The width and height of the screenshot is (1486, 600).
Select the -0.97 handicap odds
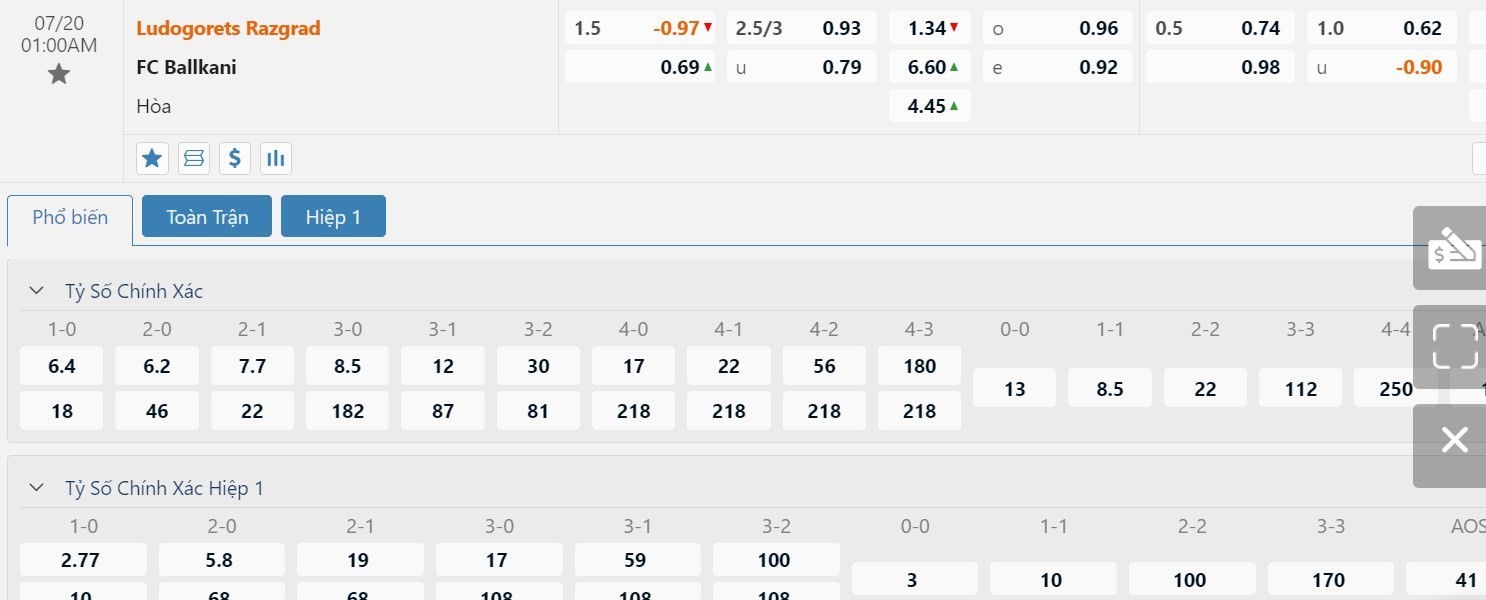pyautogui.click(x=676, y=28)
